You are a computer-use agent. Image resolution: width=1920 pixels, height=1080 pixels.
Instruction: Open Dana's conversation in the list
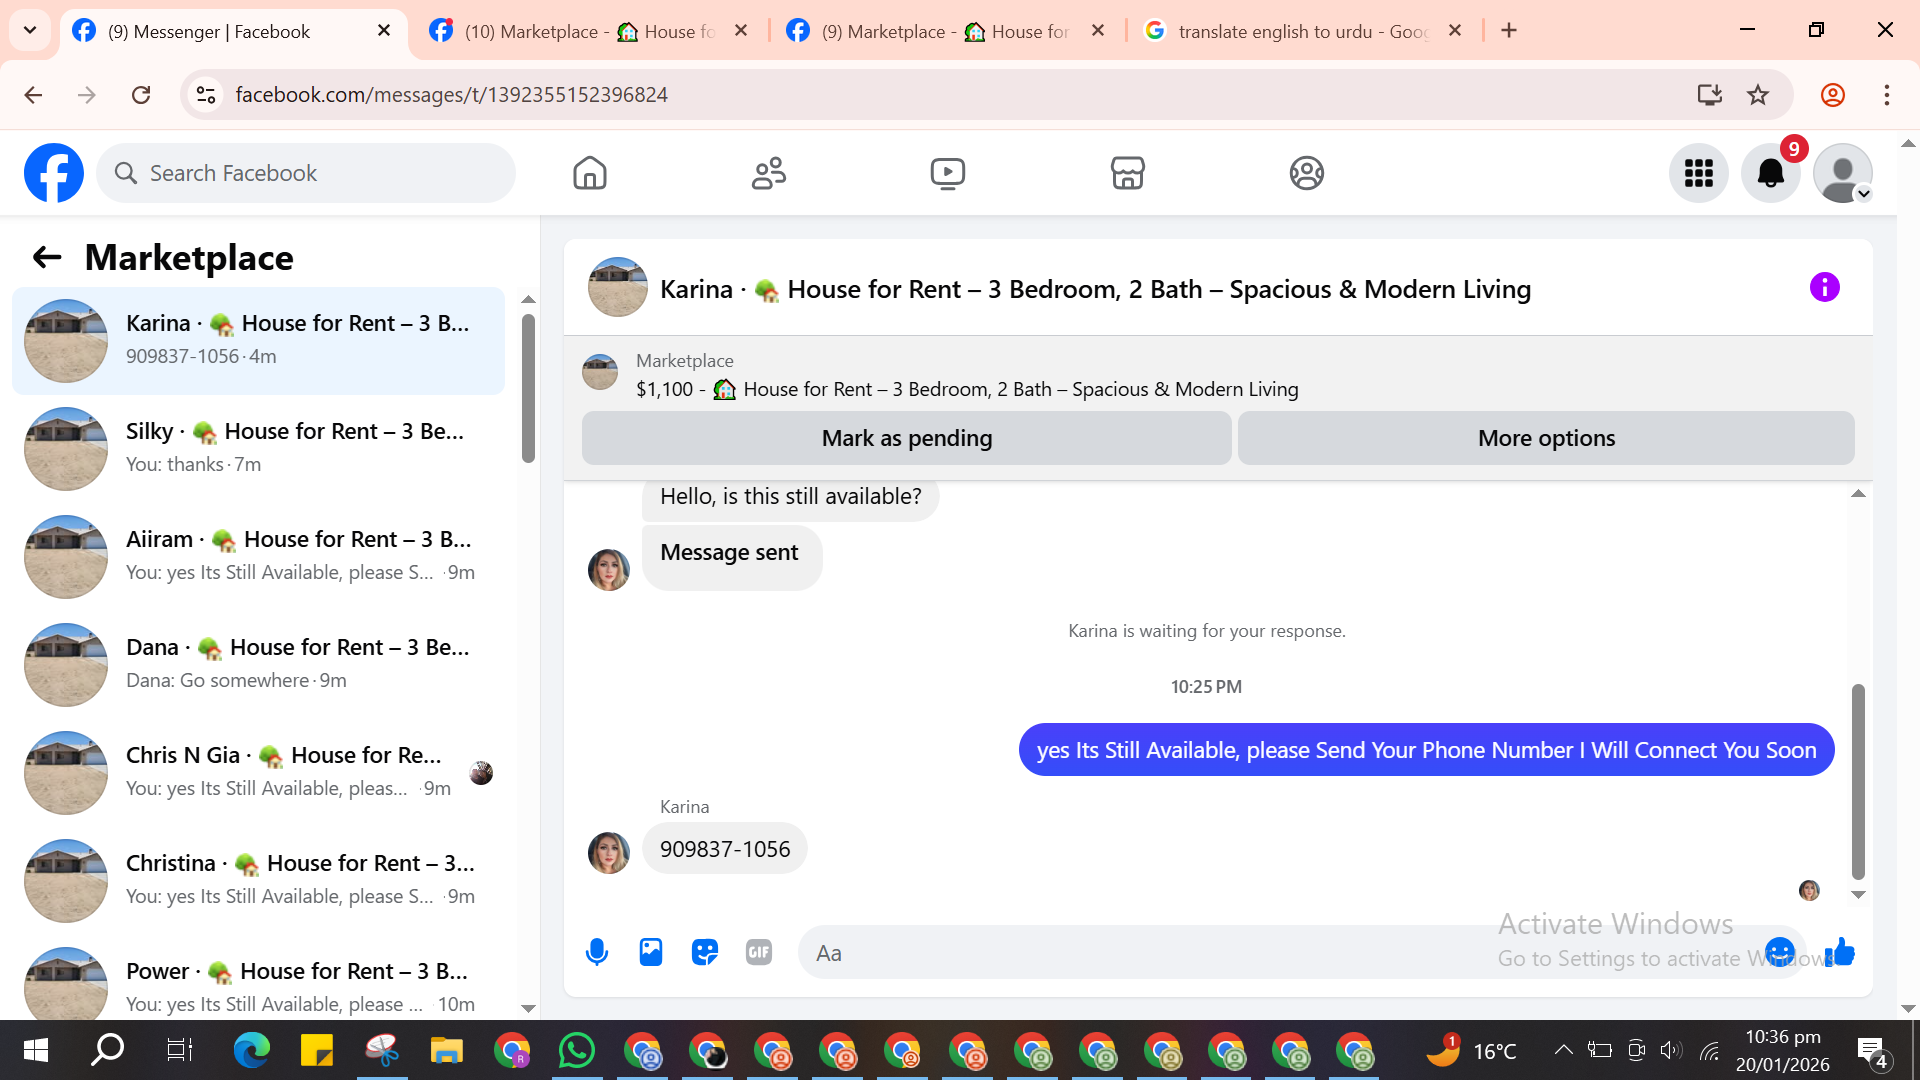258,664
